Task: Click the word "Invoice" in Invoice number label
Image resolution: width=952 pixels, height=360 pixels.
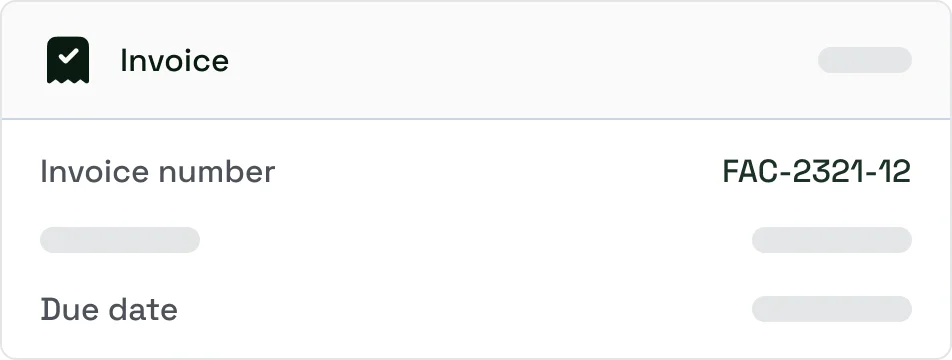Action: (x=94, y=172)
